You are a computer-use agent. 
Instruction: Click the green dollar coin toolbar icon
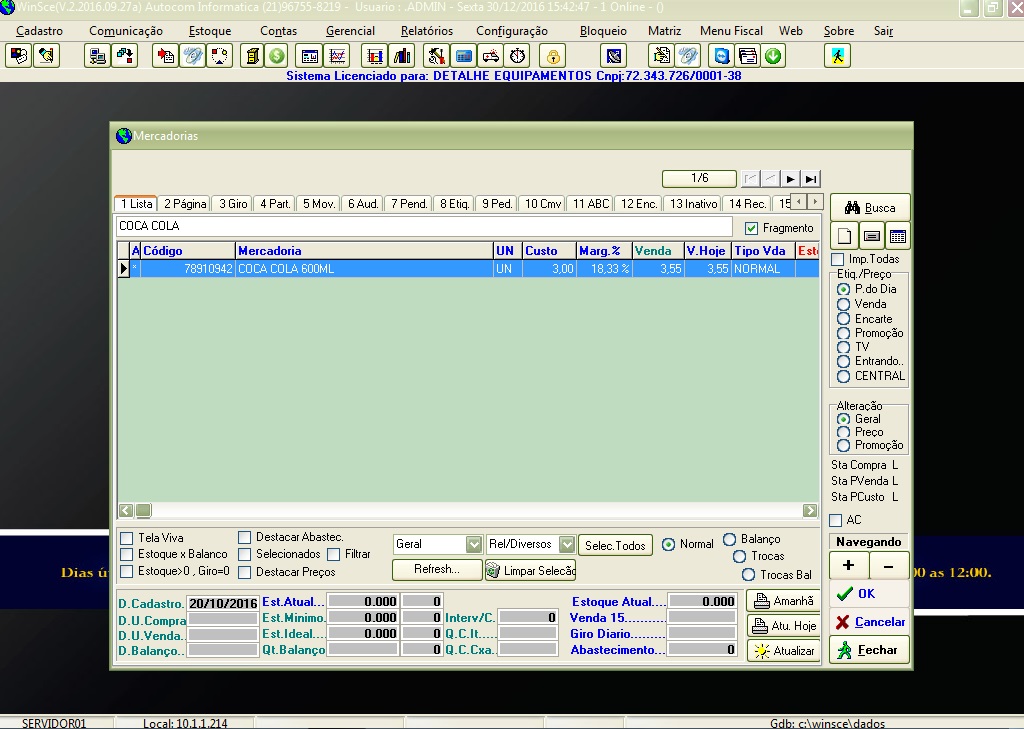point(277,56)
